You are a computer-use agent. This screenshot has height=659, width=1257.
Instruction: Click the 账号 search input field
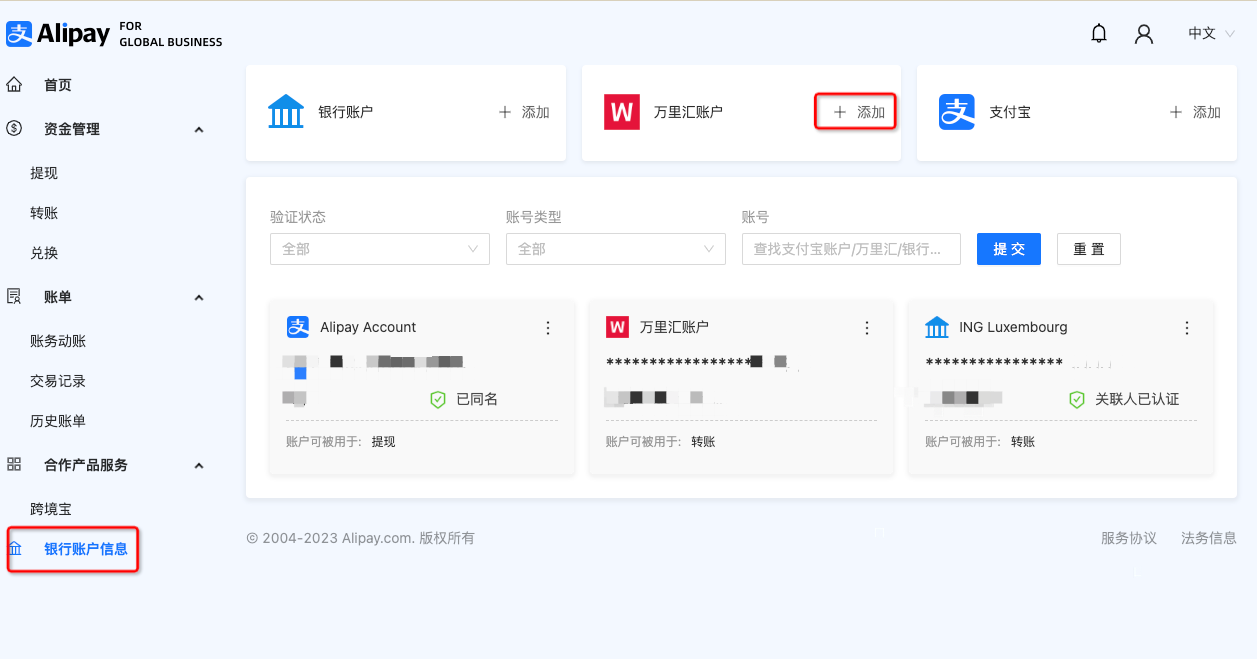[x=850, y=248]
